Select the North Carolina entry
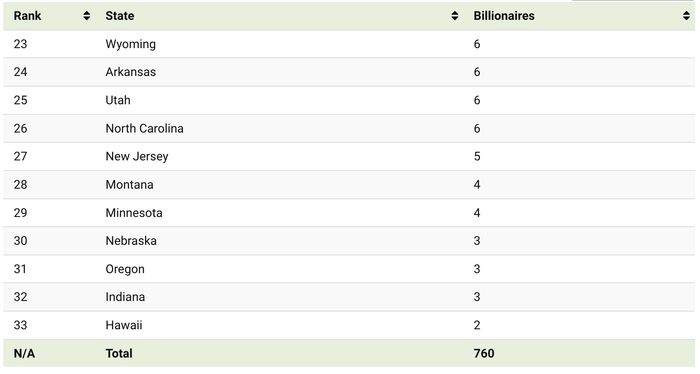700x374 pixels. [x=144, y=129]
